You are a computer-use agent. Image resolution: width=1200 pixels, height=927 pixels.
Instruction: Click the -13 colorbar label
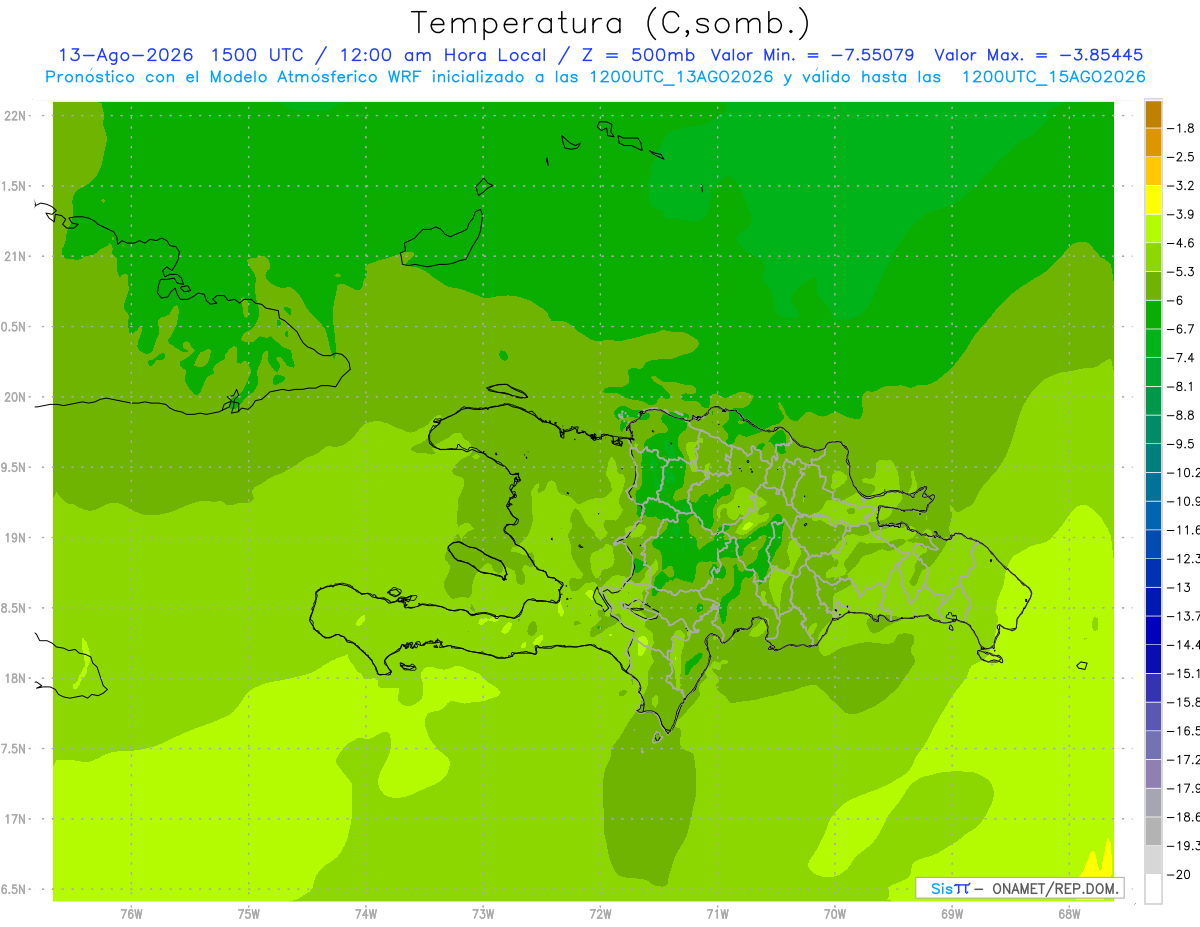1179,587
